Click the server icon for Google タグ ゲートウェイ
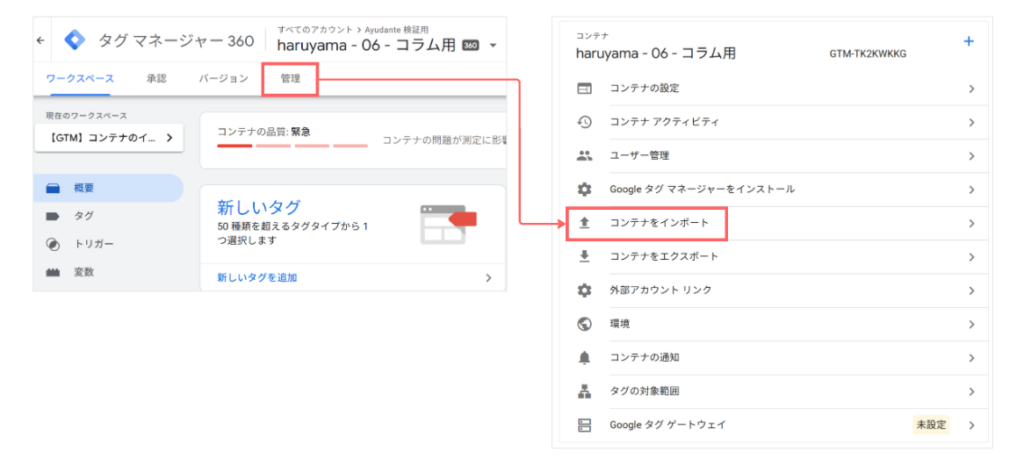Image resolution: width=1024 pixels, height=473 pixels. pyautogui.click(x=584, y=425)
